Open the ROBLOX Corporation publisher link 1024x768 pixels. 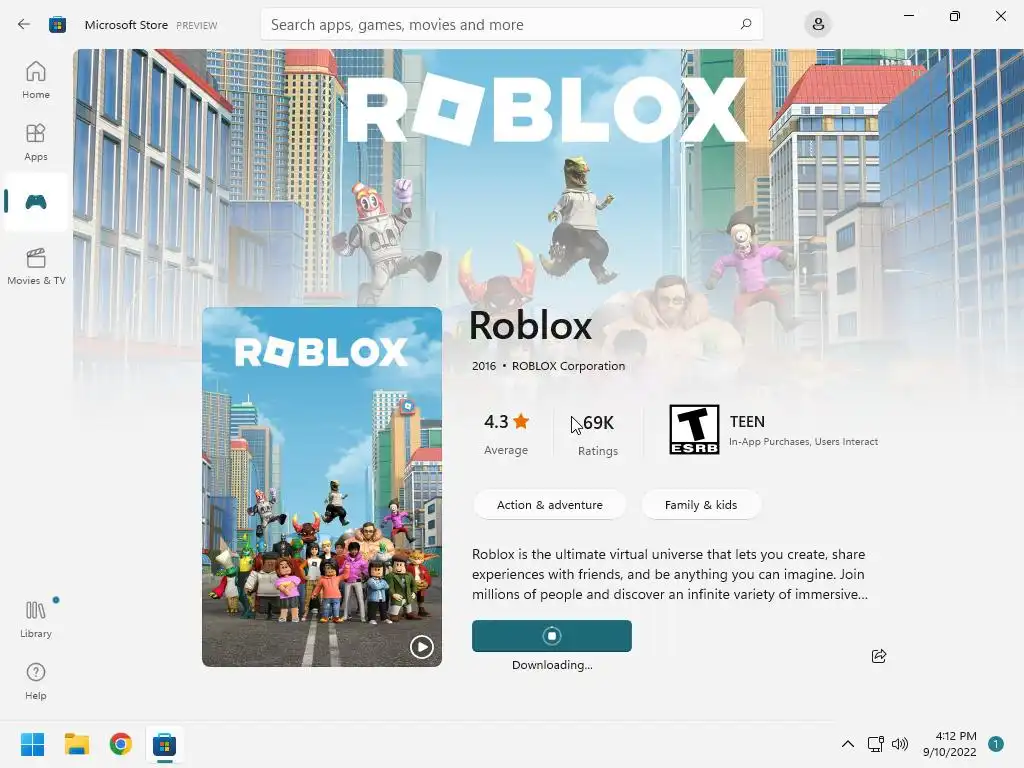click(x=568, y=366)
